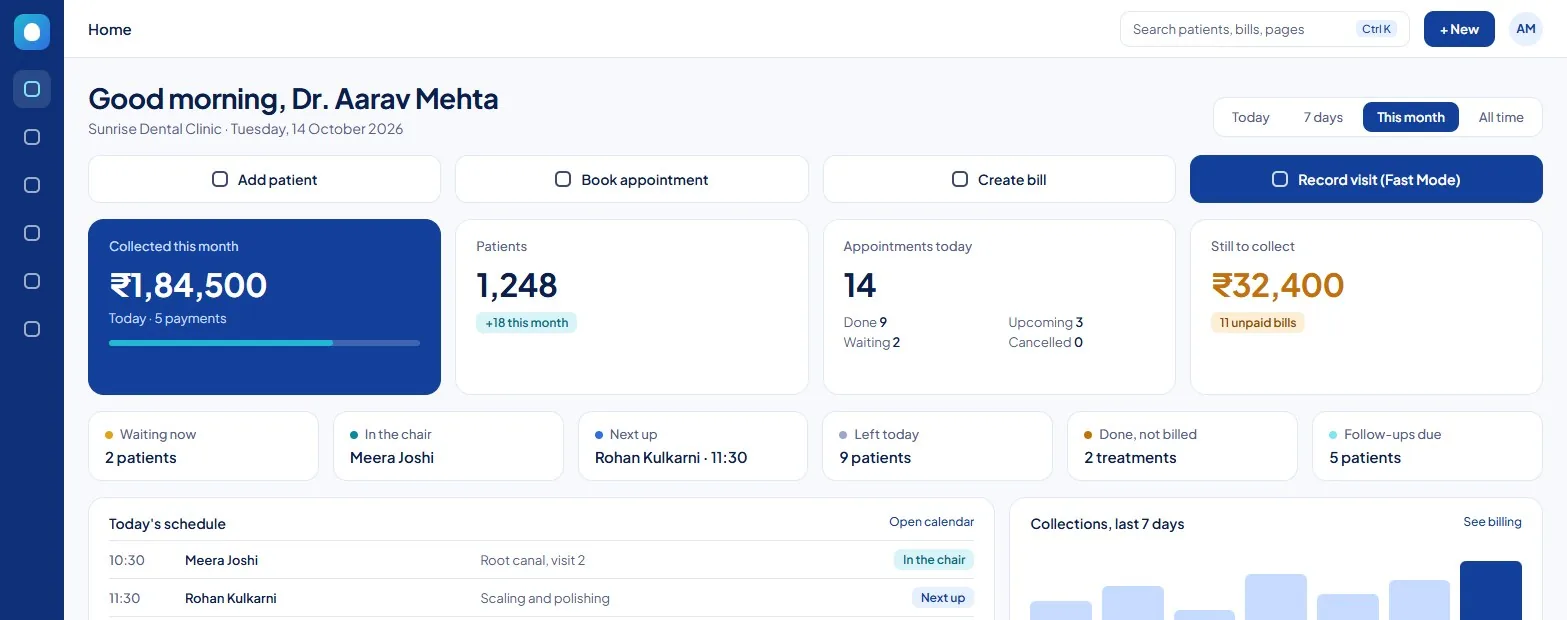
Task: Click the Today's schedule heading
Action: pos(167,524)
